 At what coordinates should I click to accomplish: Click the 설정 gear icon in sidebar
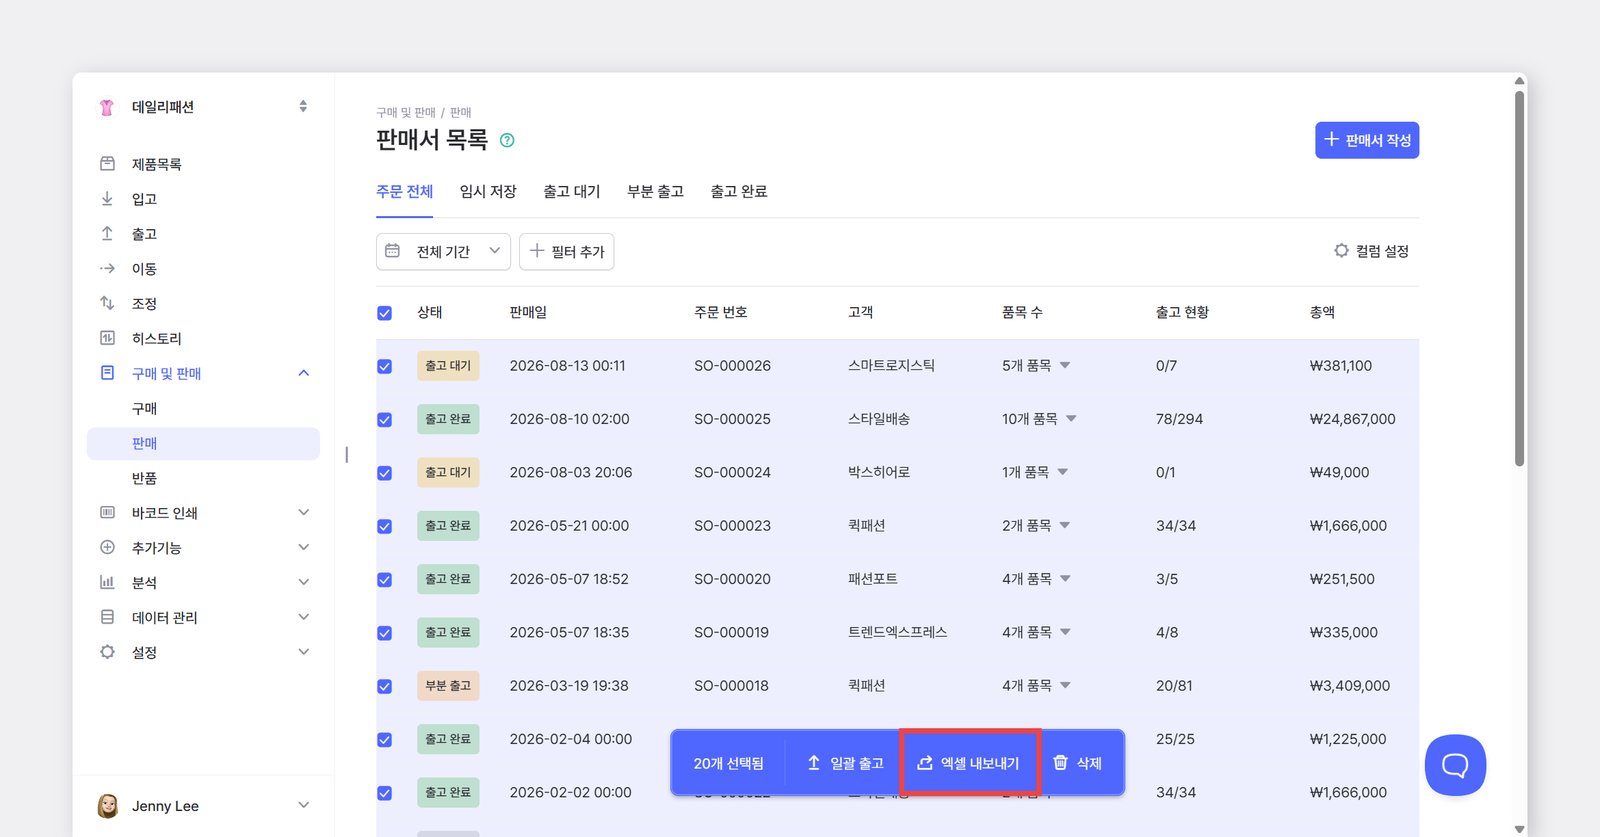pos(107,652)
